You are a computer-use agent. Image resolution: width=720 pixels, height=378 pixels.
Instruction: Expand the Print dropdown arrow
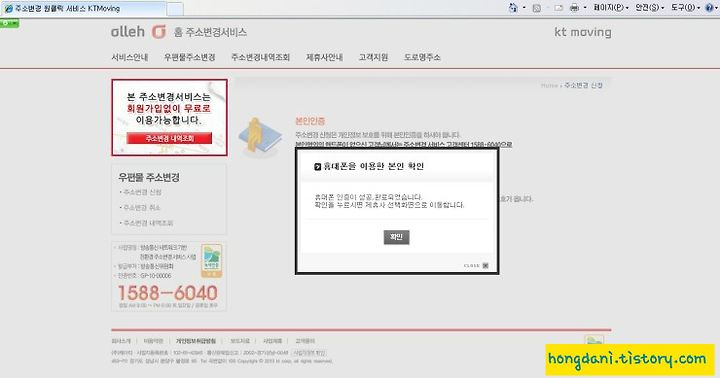pos(585,7)
